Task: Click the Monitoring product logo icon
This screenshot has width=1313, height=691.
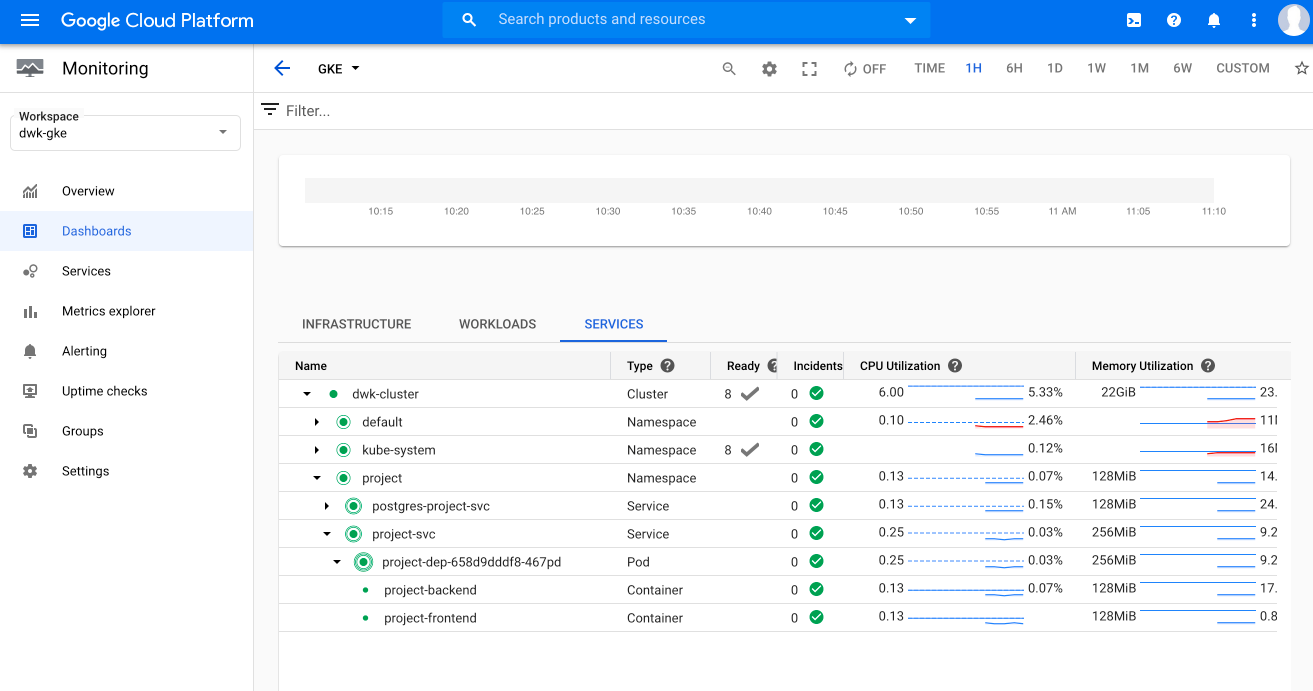Action: [30, 68]
